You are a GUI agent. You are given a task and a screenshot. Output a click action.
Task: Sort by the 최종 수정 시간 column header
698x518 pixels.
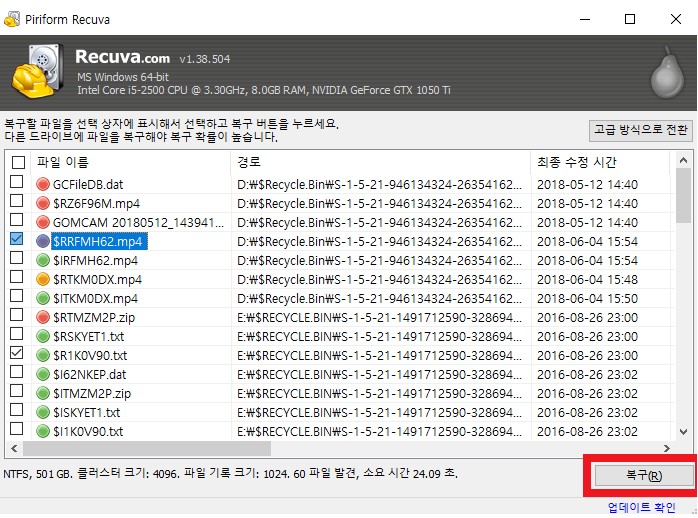click(600, 162)
